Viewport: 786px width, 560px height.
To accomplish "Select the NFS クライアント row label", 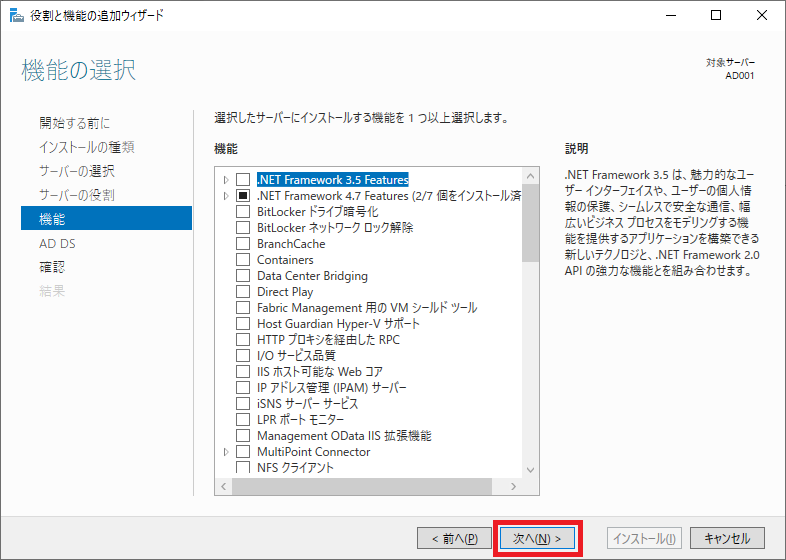I will click(x=295, y=468).
